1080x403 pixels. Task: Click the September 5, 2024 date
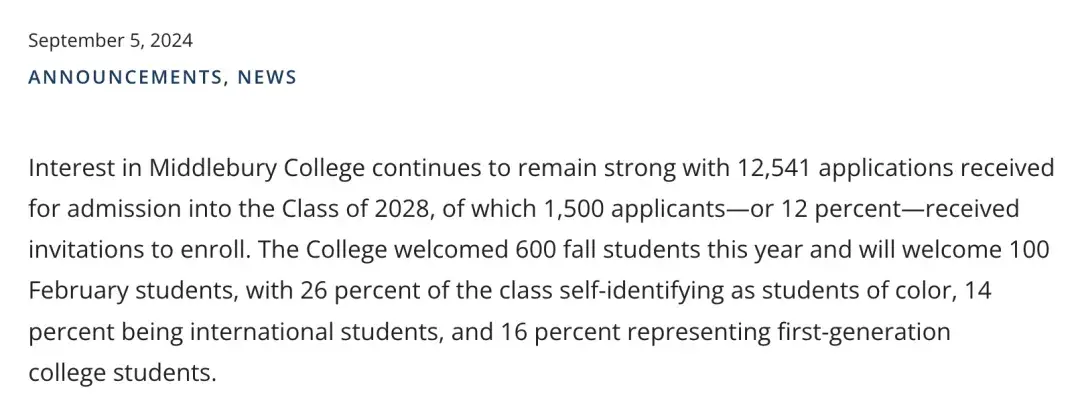pyautogui.click(x=110, y=41)
